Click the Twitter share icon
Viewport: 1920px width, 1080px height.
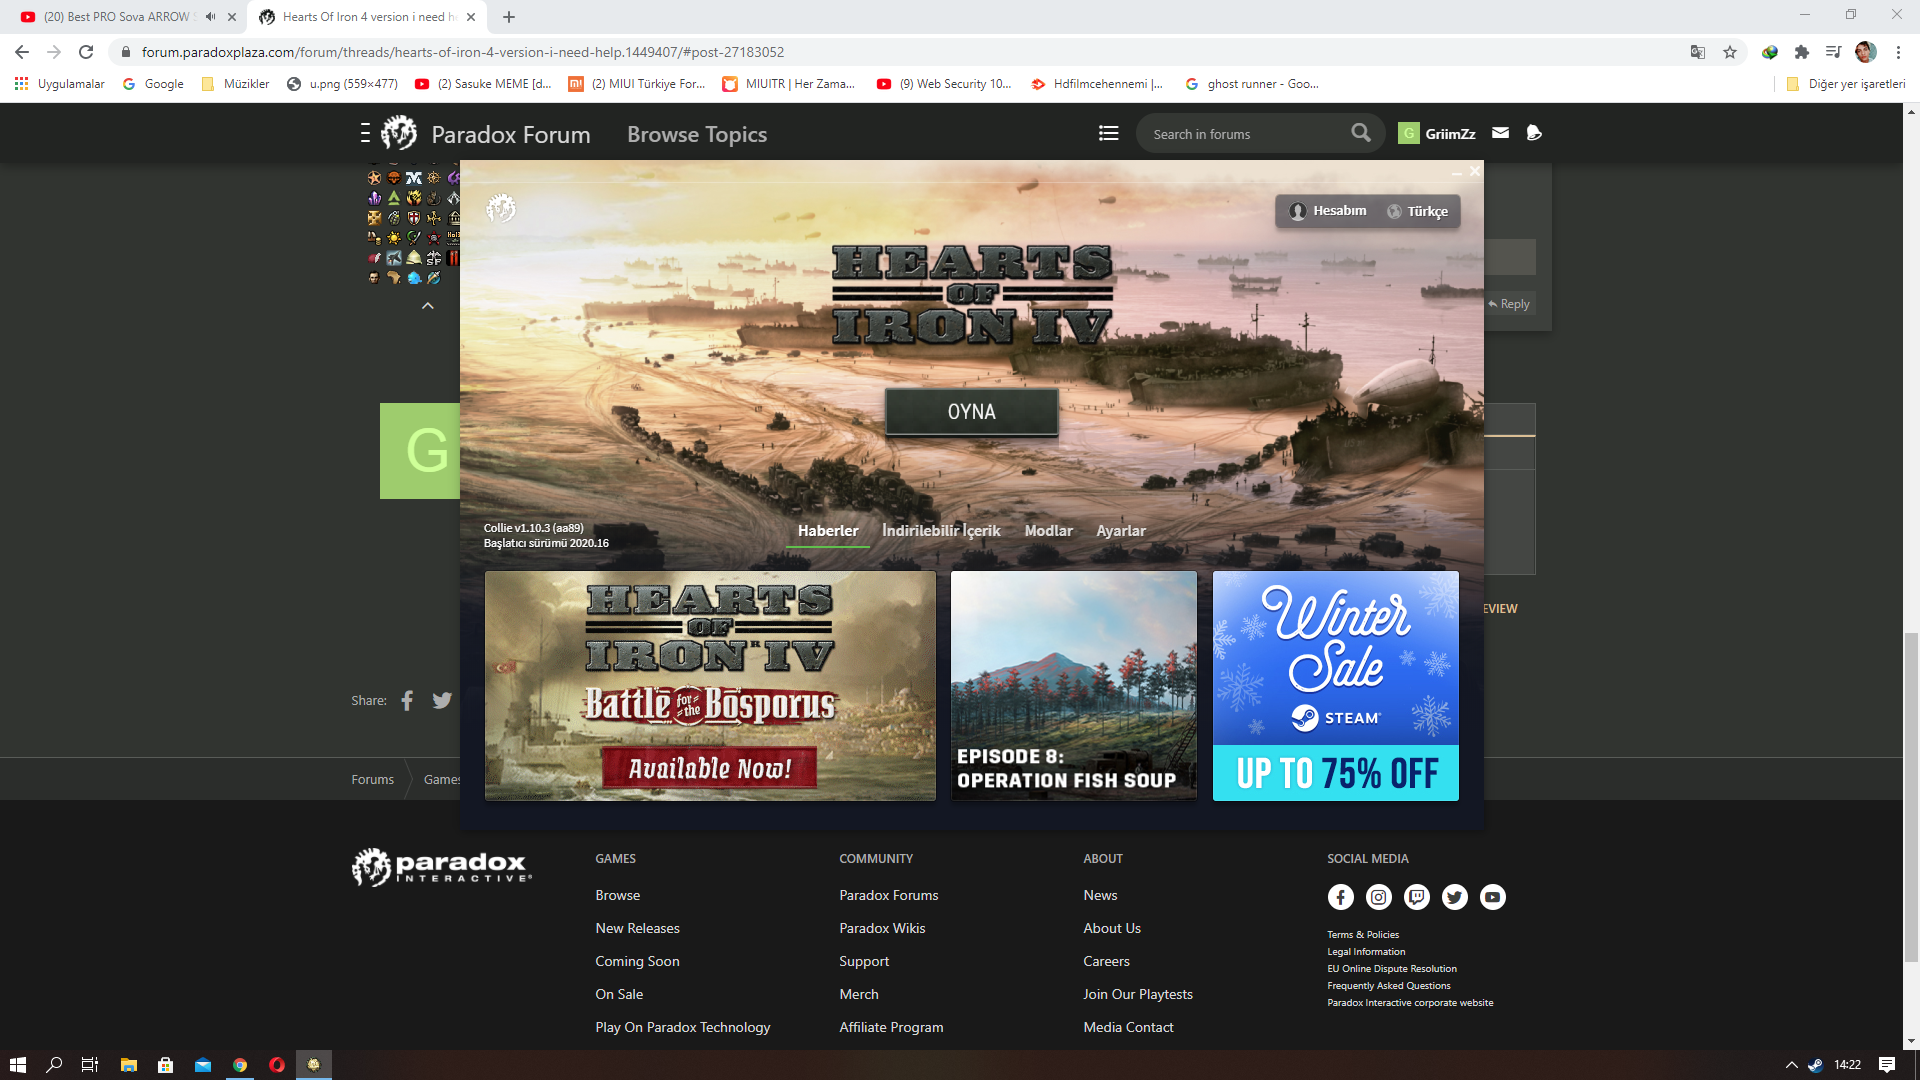[x=442, y=701]
